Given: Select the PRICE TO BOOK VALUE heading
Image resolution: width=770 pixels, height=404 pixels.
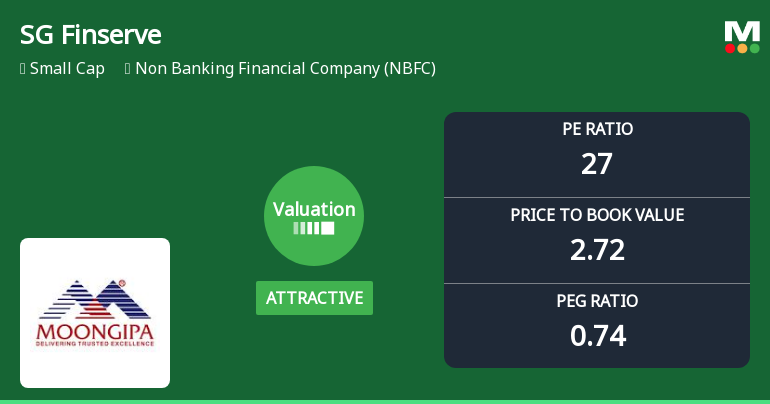Looking at the screenshot, I should click(597, 215).
